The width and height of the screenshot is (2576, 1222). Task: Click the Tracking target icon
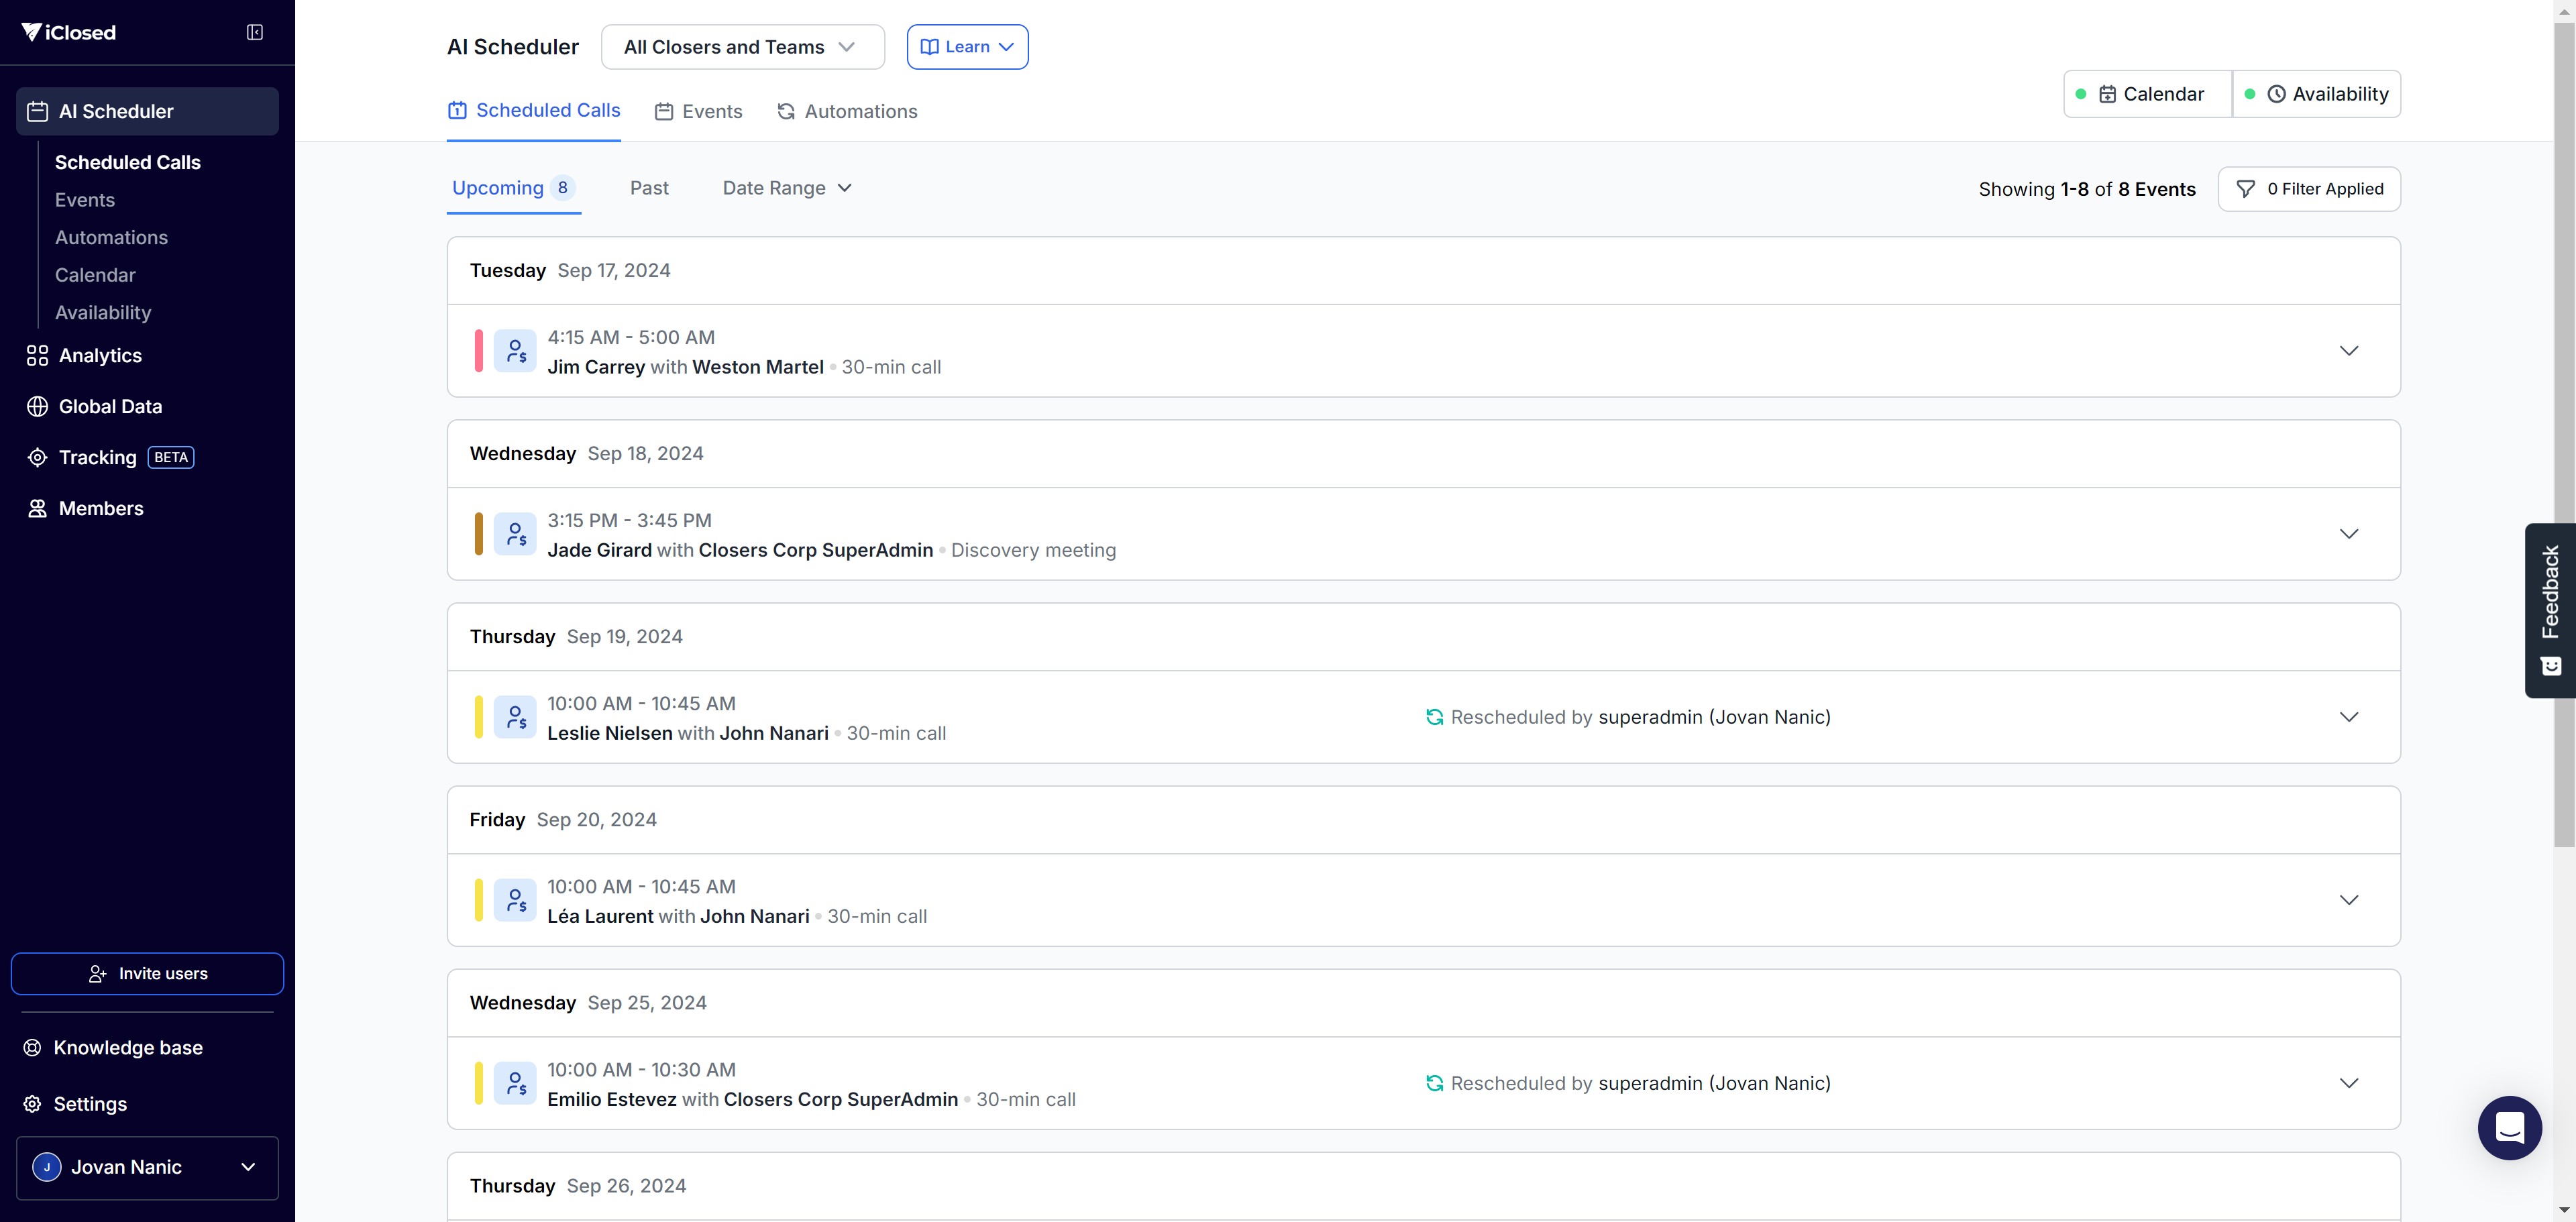point(37,458)
